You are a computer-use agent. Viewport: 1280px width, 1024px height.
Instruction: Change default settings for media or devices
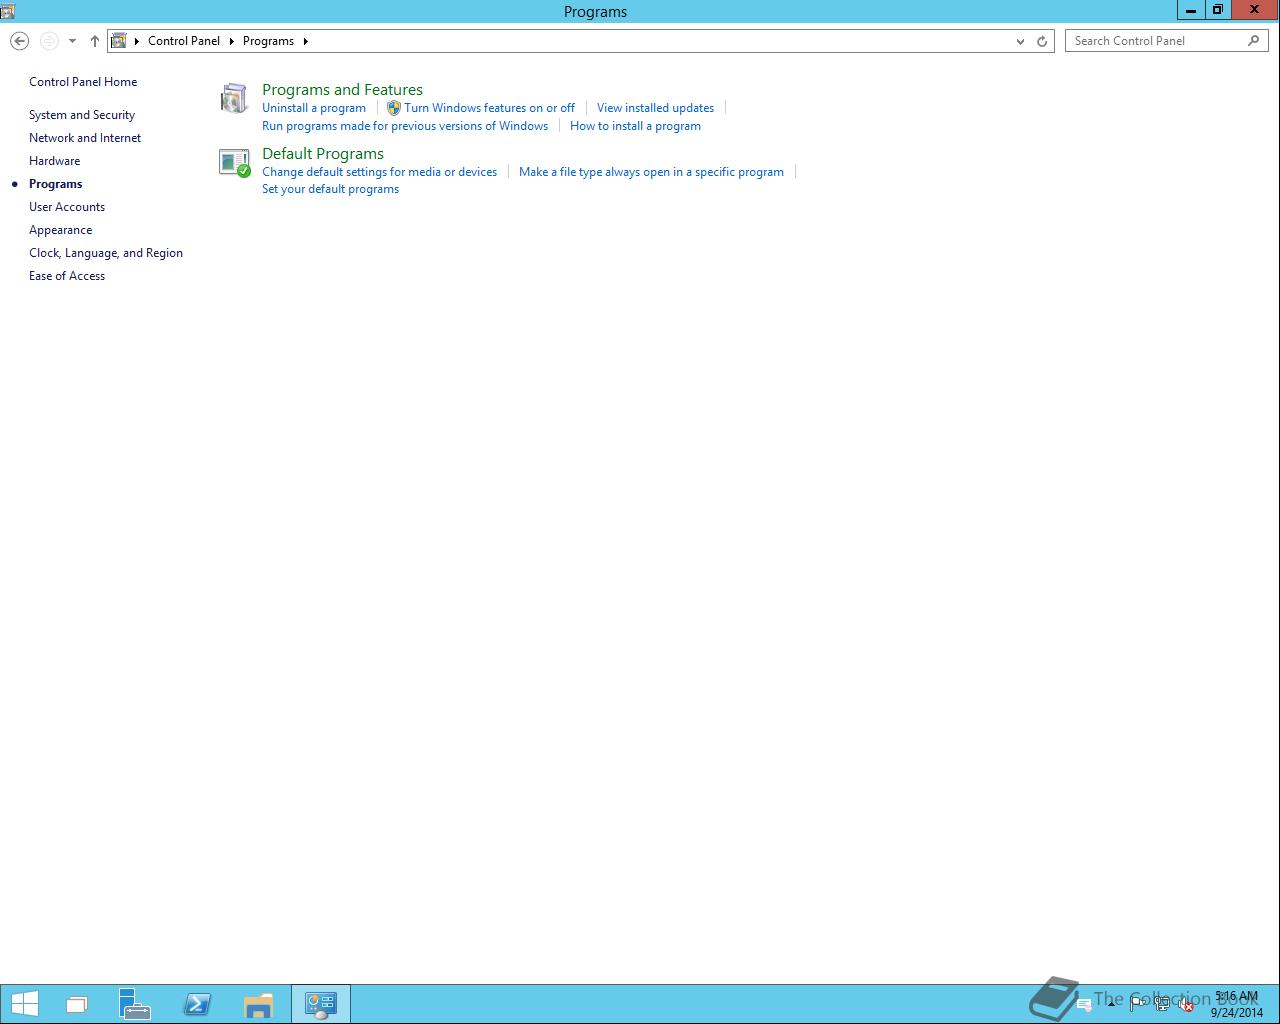[x=379, y=172]
